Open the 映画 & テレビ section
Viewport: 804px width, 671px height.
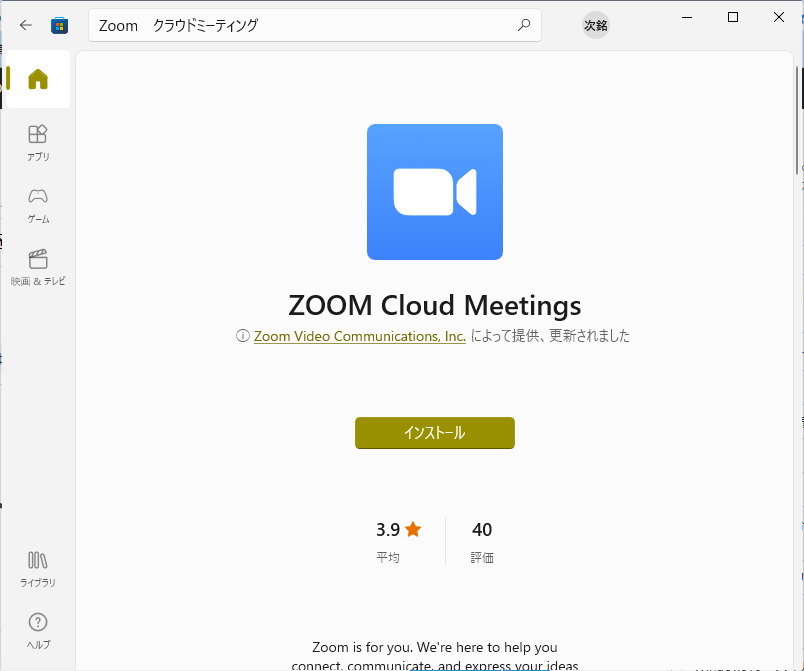click(38, 268)
